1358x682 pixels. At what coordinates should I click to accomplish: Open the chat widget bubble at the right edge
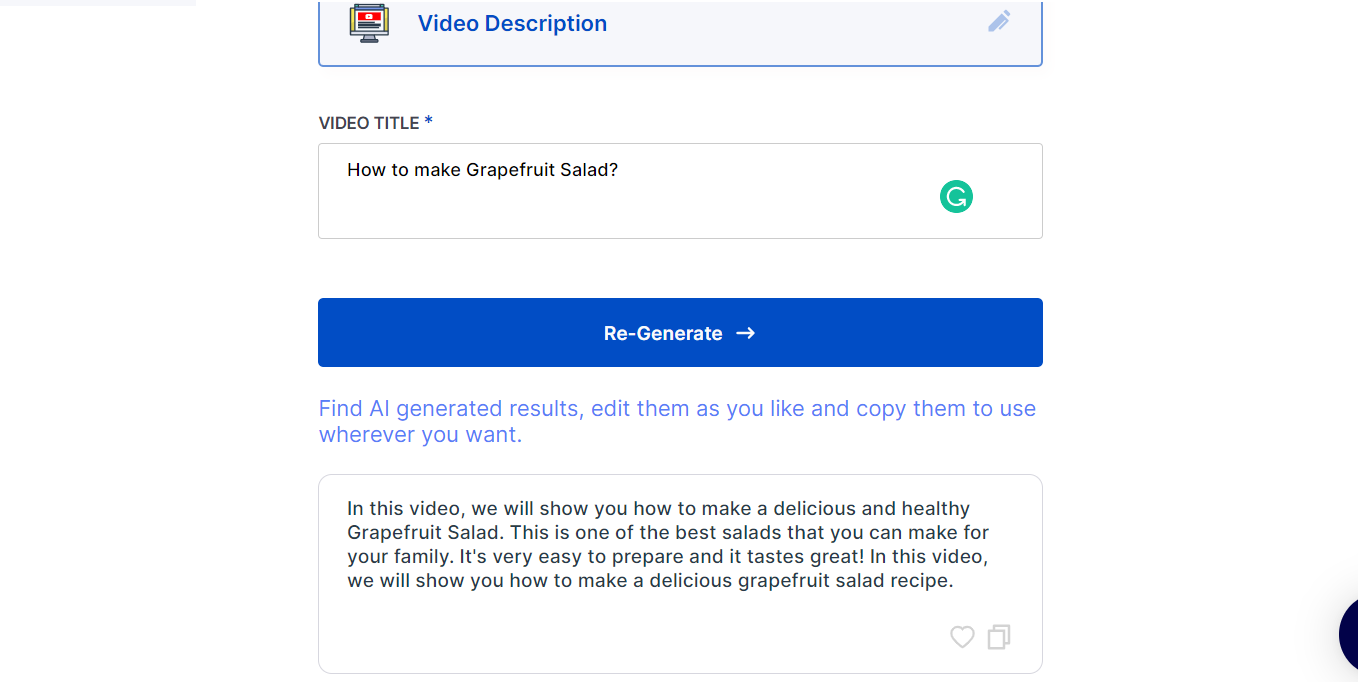tap(1348, 634)
